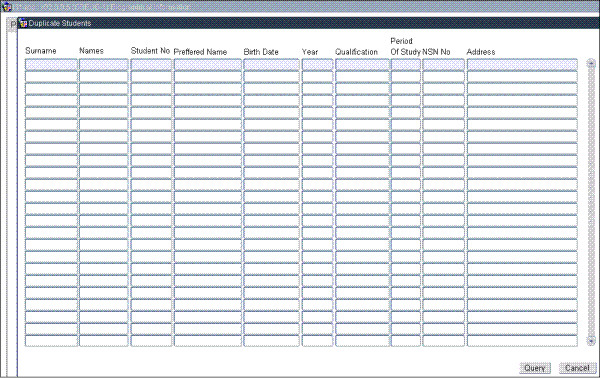This screenshot has width=600, height=378.
Task: Select the highlighted Address field
Action: point(522,64)
